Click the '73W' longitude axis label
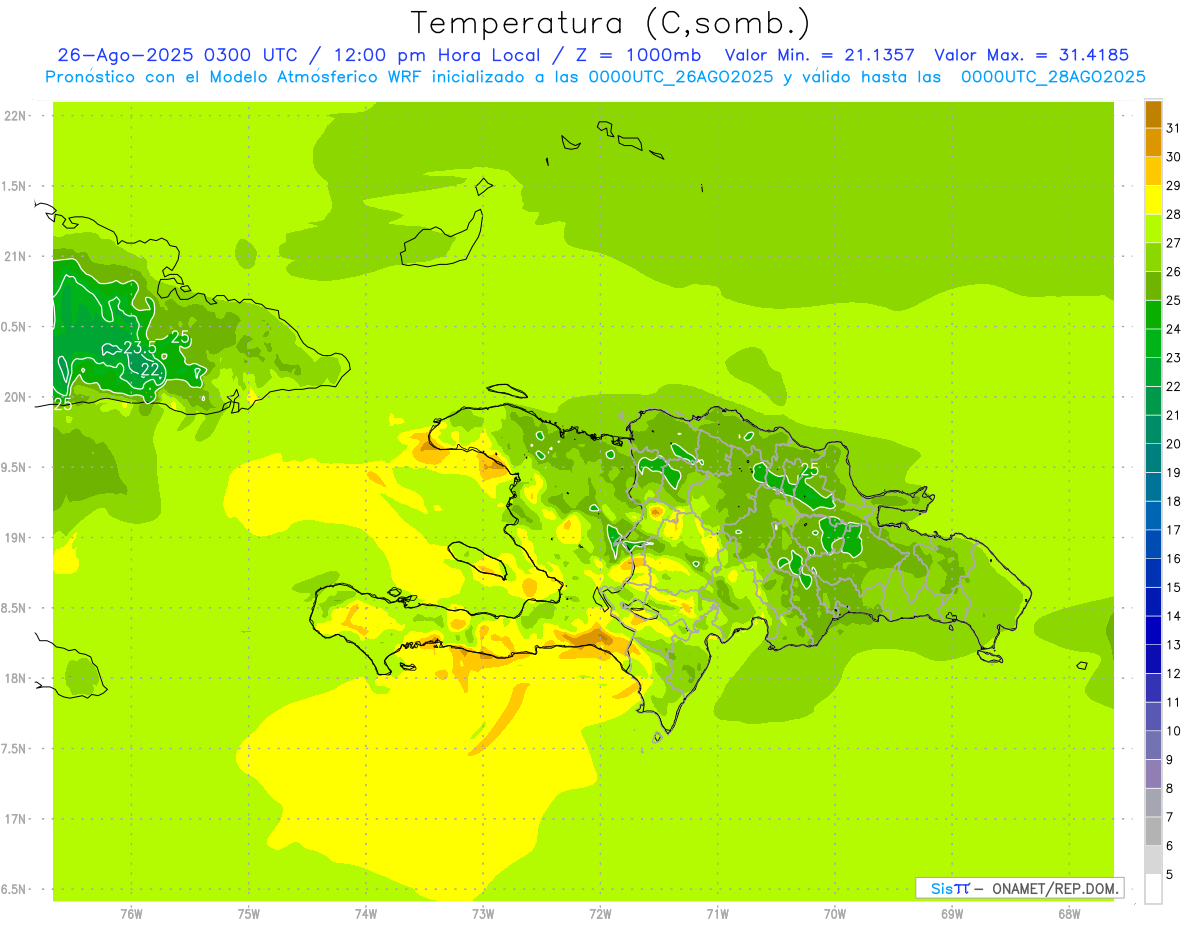Viewport: 1200px width, 927px height. click(x=483, y=914)
